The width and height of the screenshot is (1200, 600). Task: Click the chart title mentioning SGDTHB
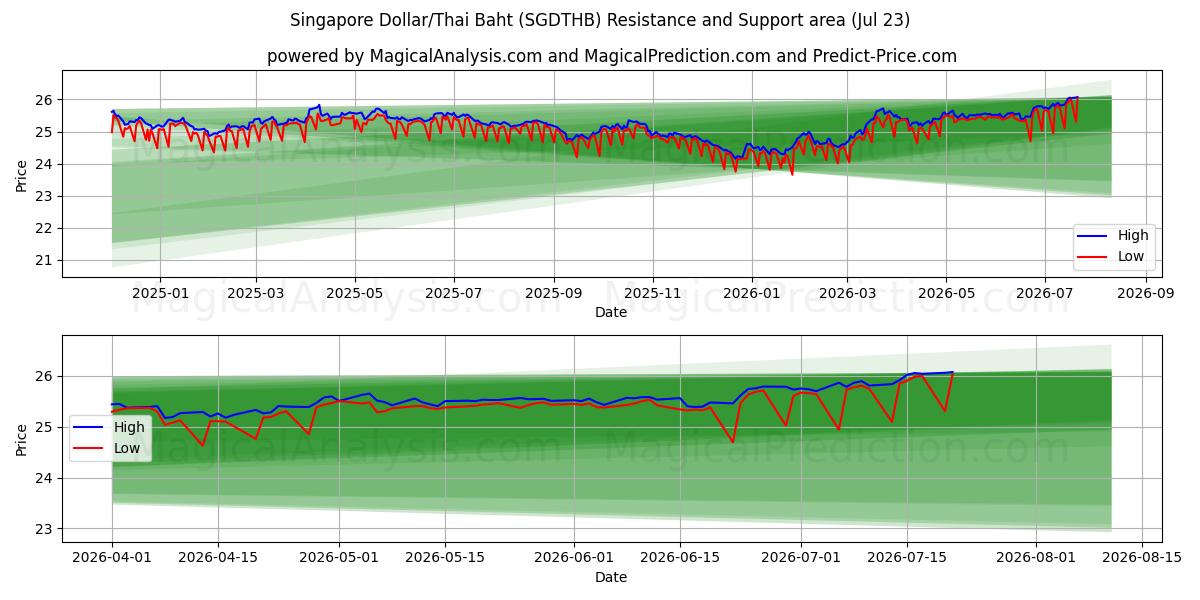pyautogui.click(x=600, y=20)
